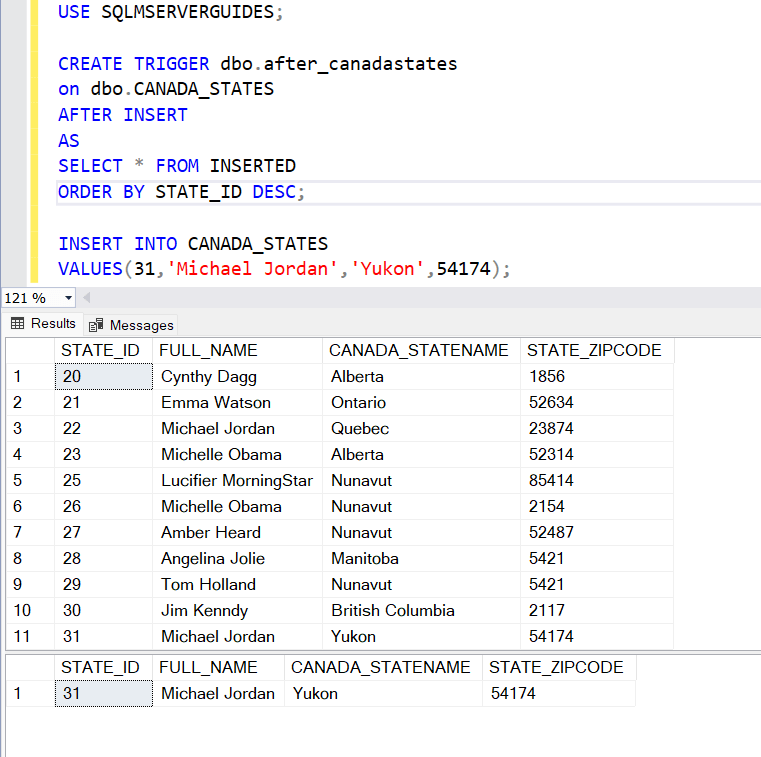Click the Results tab grid icon
Viewport: 761px width, 757px height.
(x=17, y=324)
